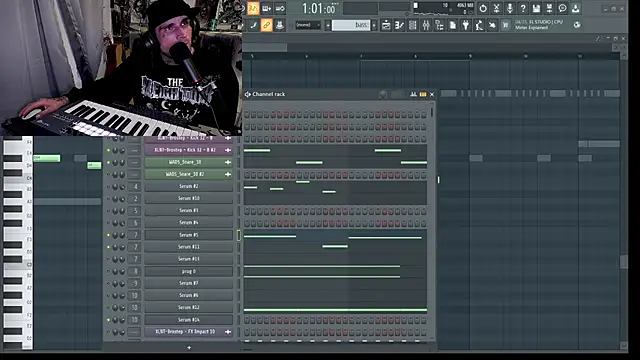This screenshot has height=360, width=640.
Task: Click the add channel plus button
Action: pos(189,348)
